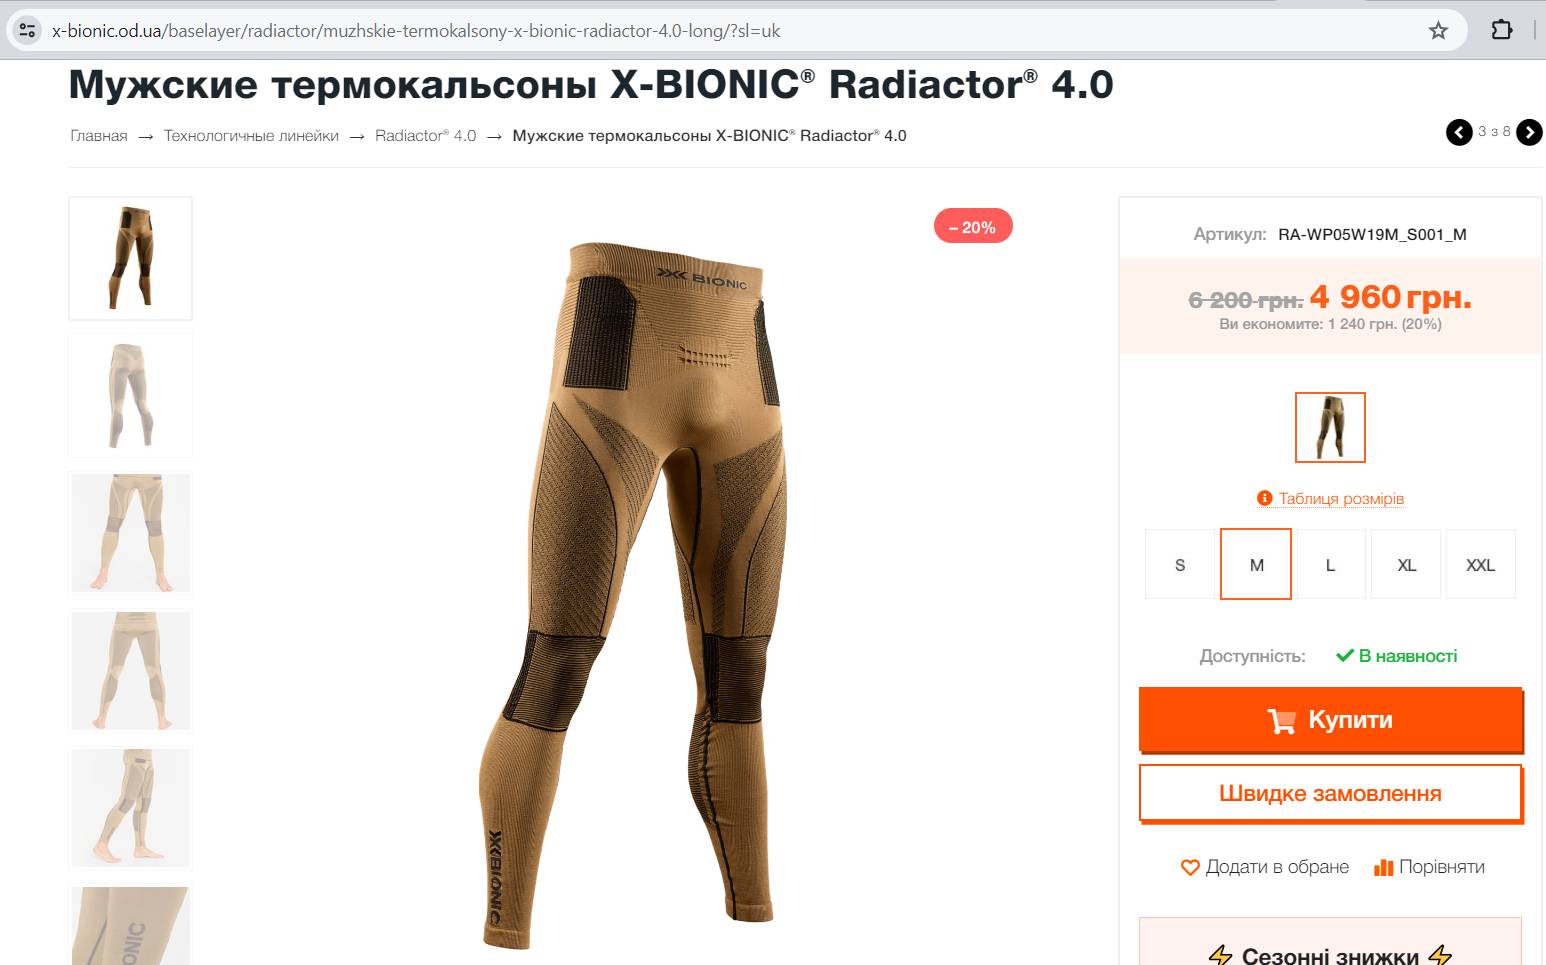
Task: Select the gold color variant swatch
Action: pos(1330,427)
